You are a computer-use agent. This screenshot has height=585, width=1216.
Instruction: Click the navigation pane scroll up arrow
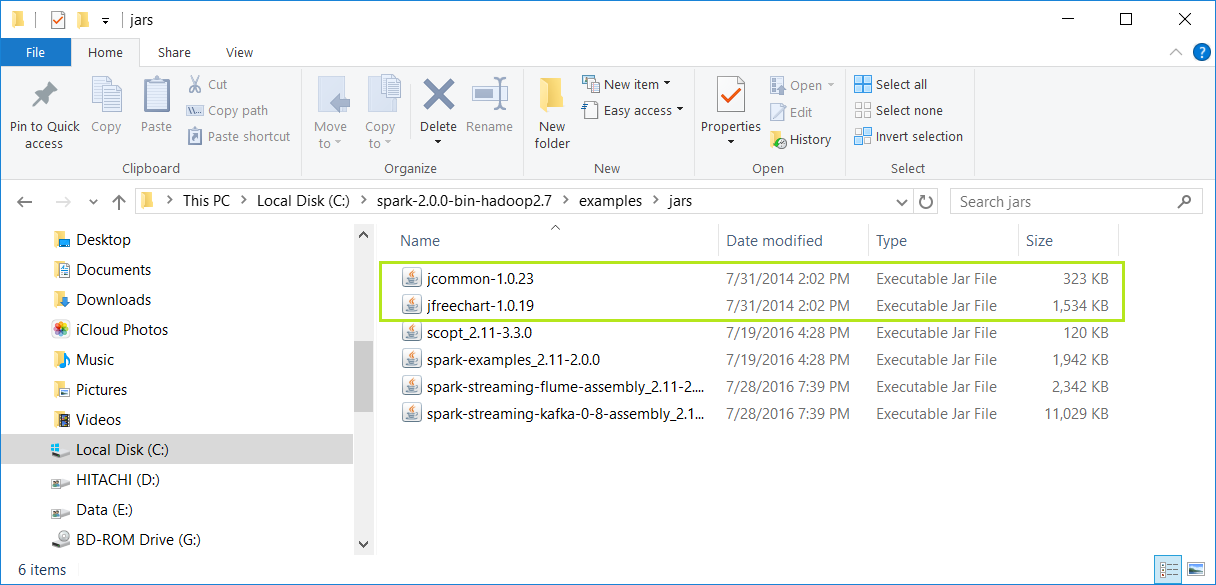point(363,233)
